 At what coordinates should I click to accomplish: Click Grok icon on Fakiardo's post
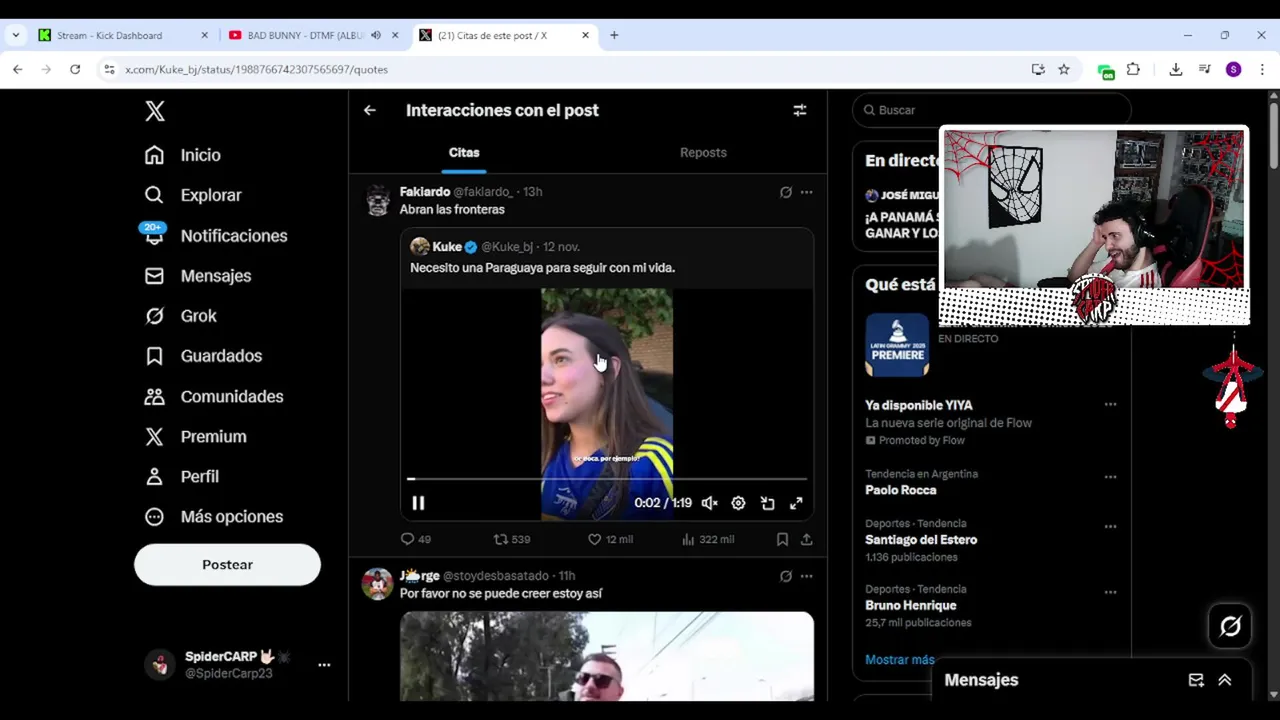786,192
